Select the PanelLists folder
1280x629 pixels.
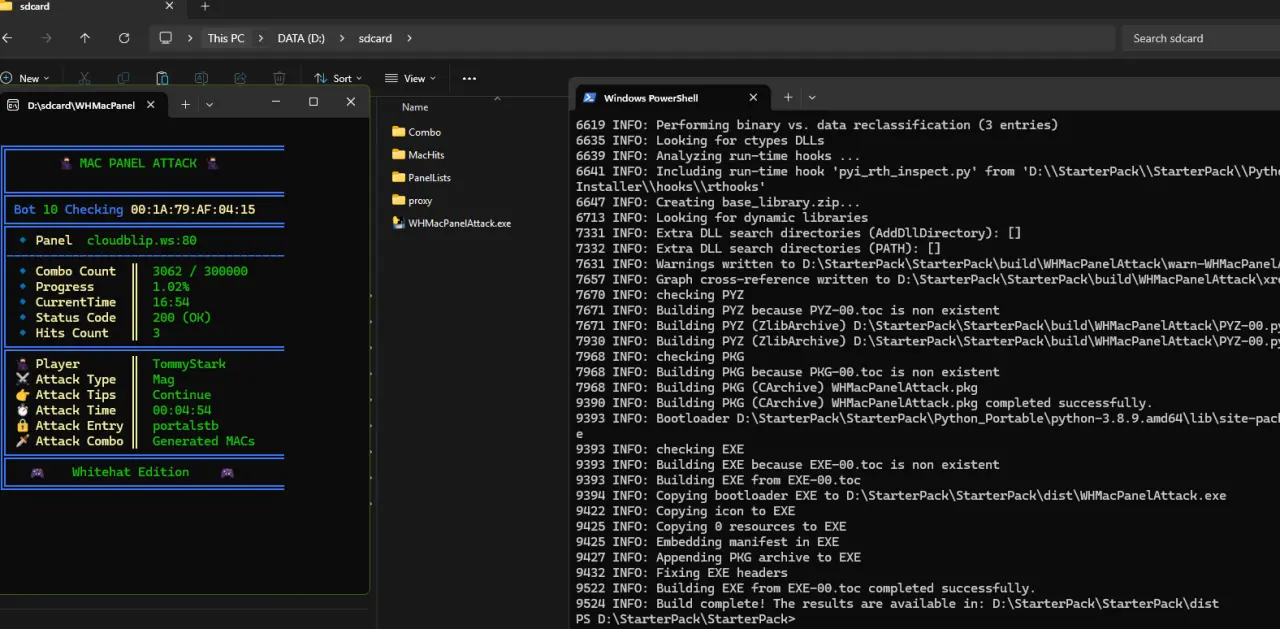pos(429,178)
